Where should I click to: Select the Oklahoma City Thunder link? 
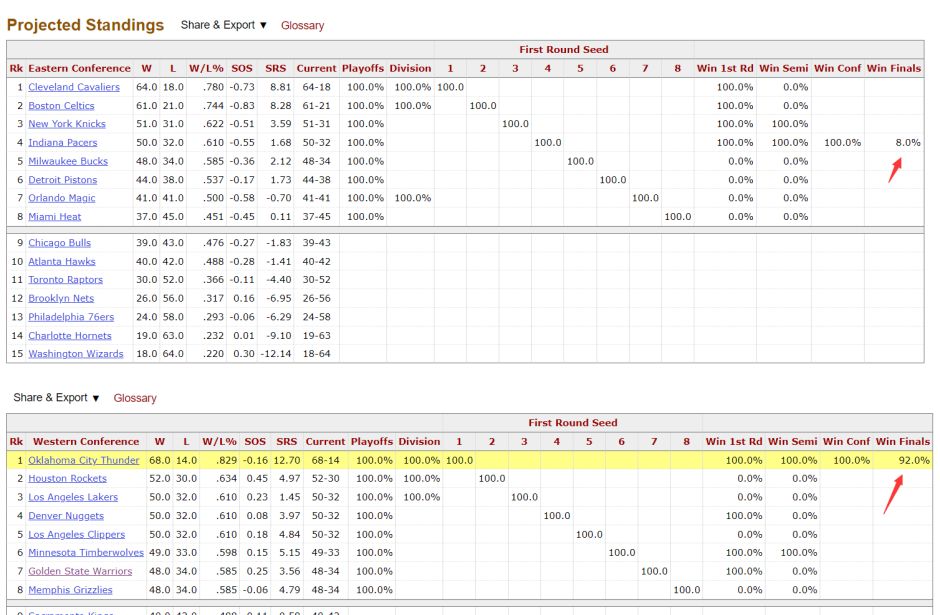pyautogui.click(x=83, y=460)
